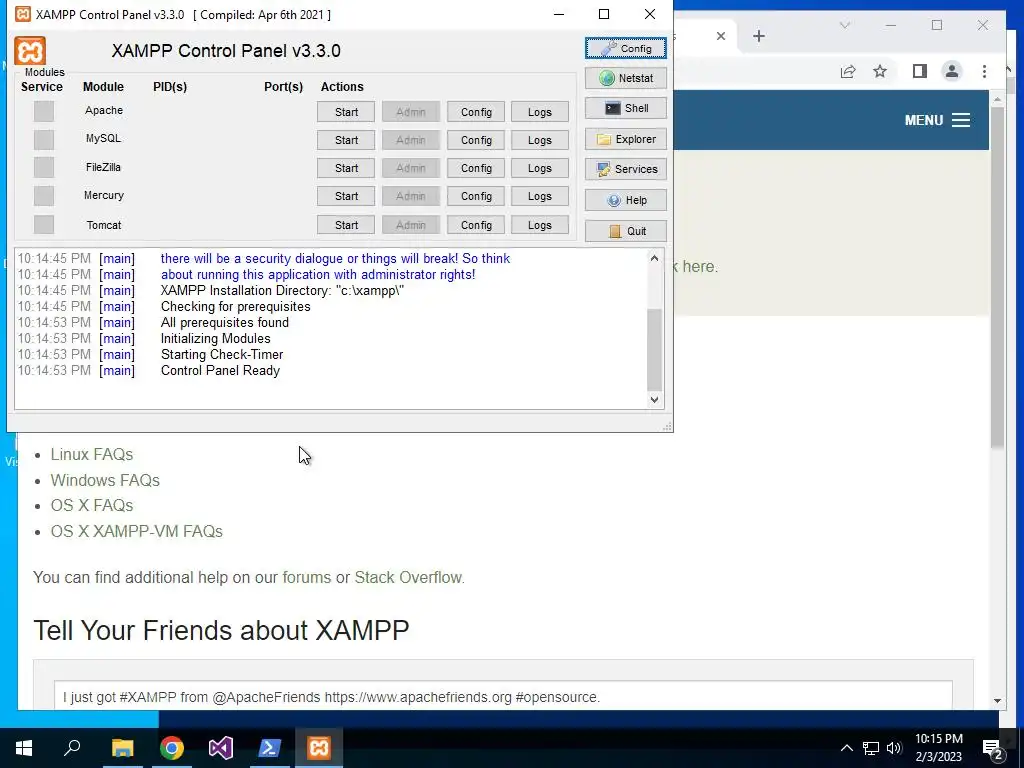Open Config for the FileZilla row
This screenshot has width=1024, height=768.
[476, 168]
